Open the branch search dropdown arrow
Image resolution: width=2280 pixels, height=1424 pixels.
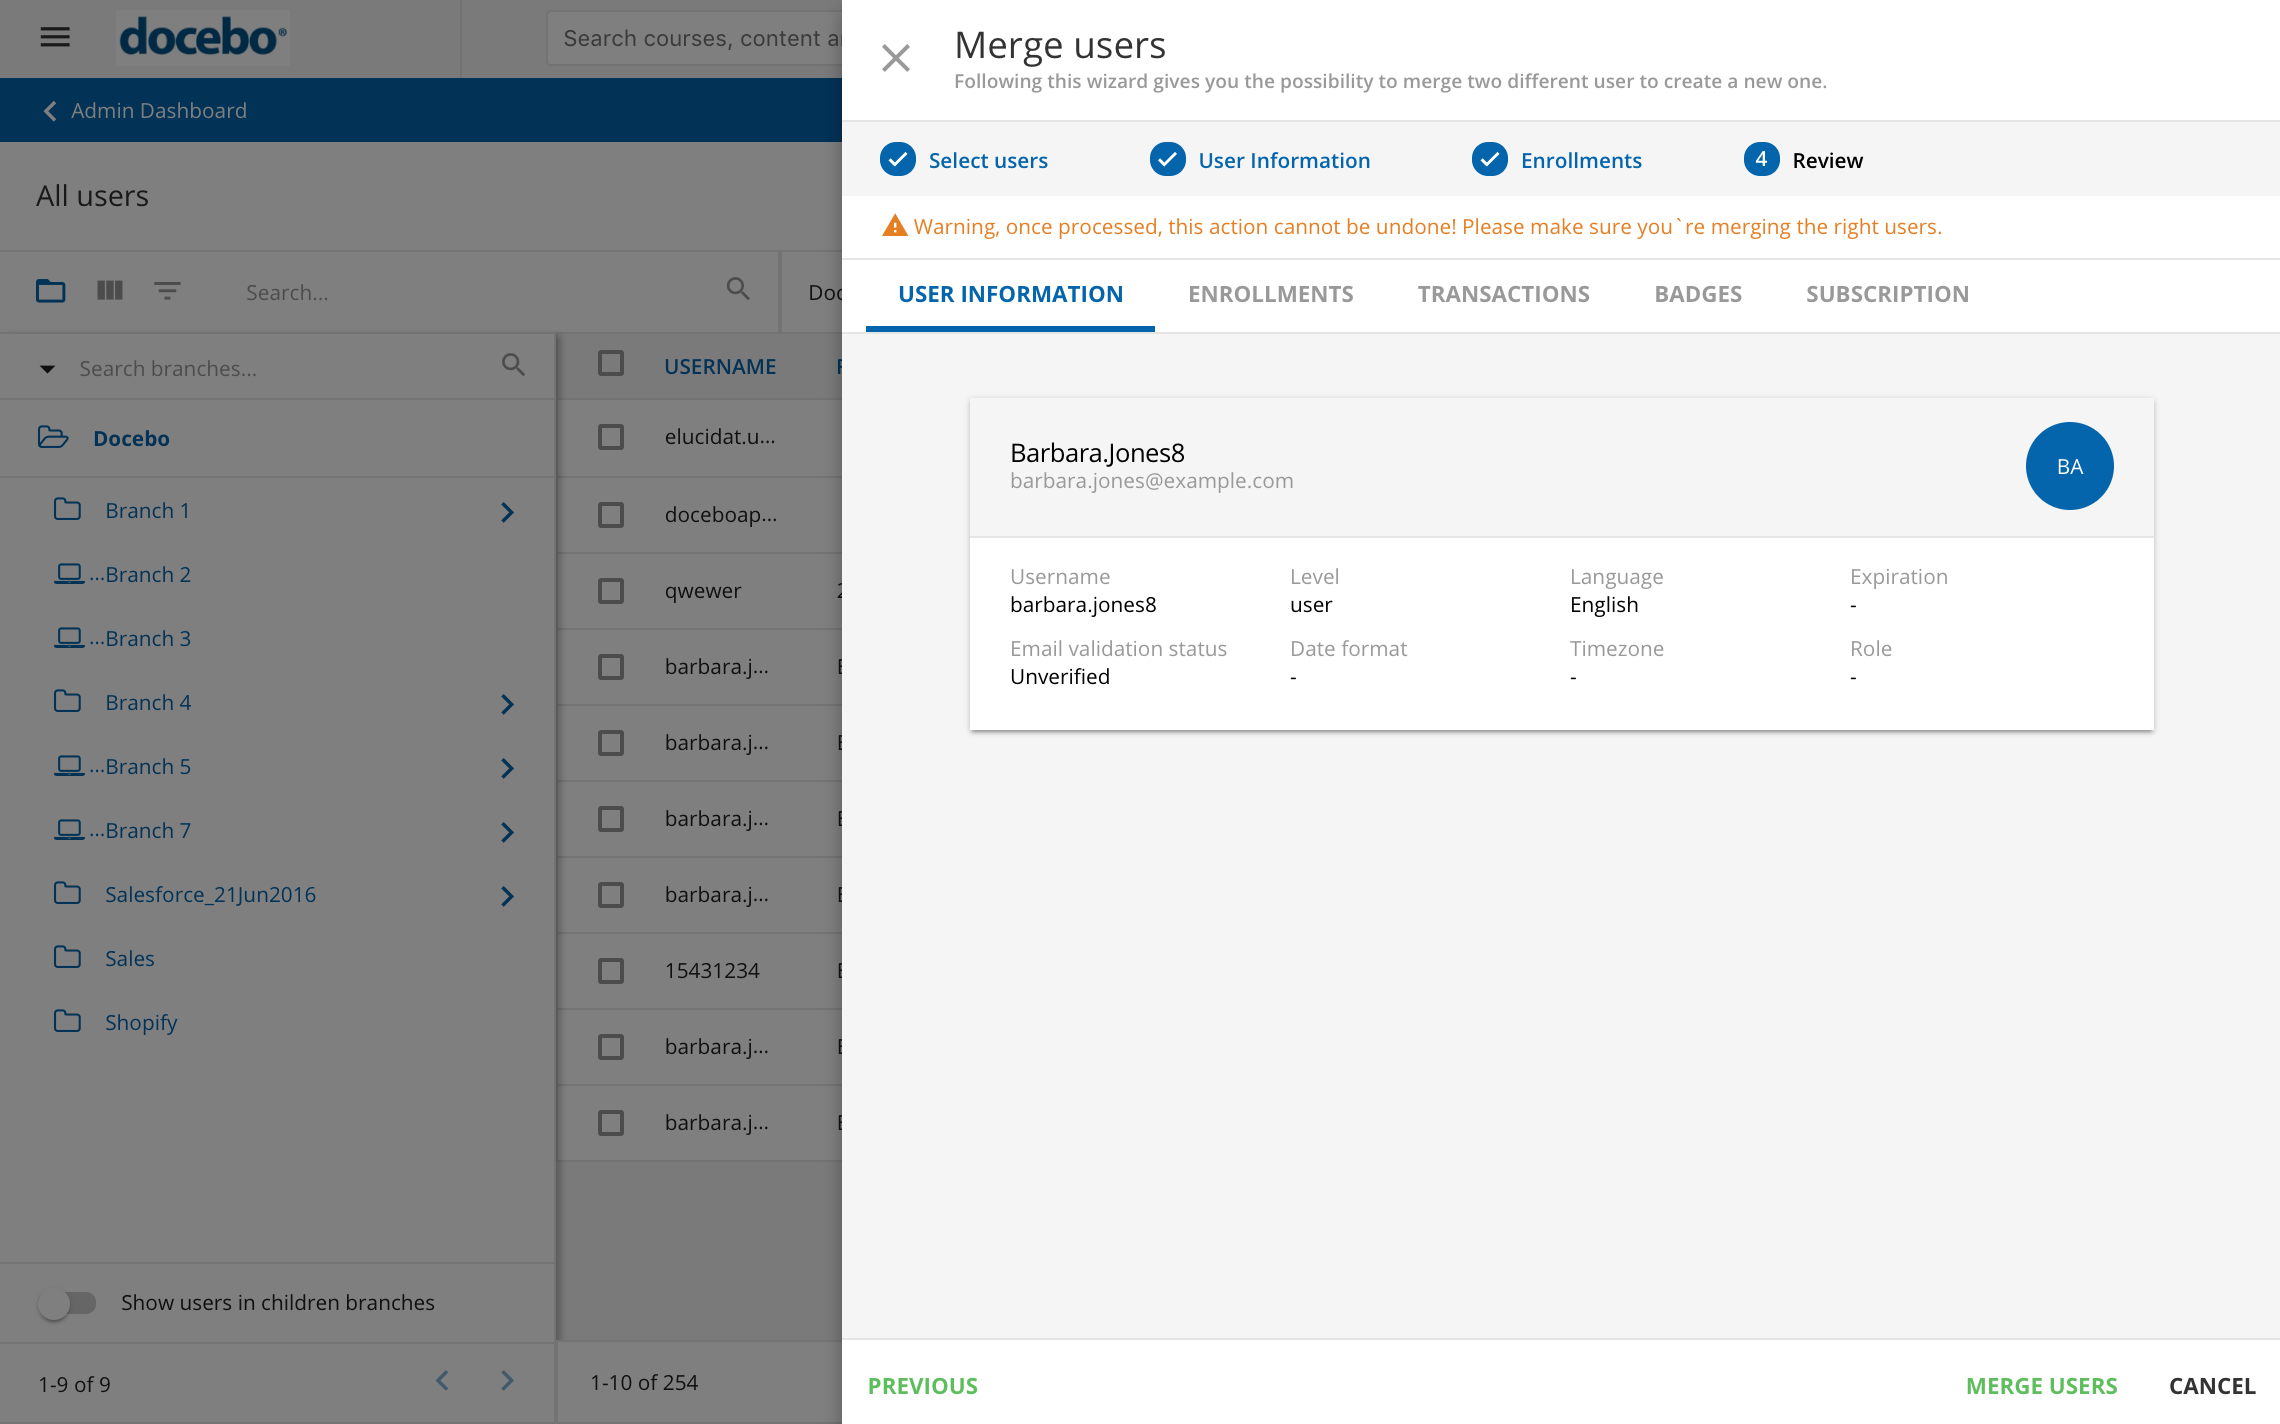tap(47, 369)
